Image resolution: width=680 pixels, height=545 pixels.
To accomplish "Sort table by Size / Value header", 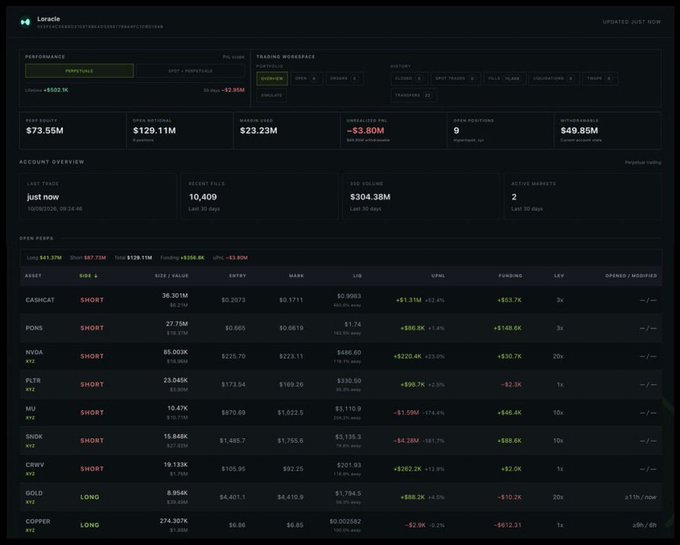I will pyautogui.click(x=171, y=276).
